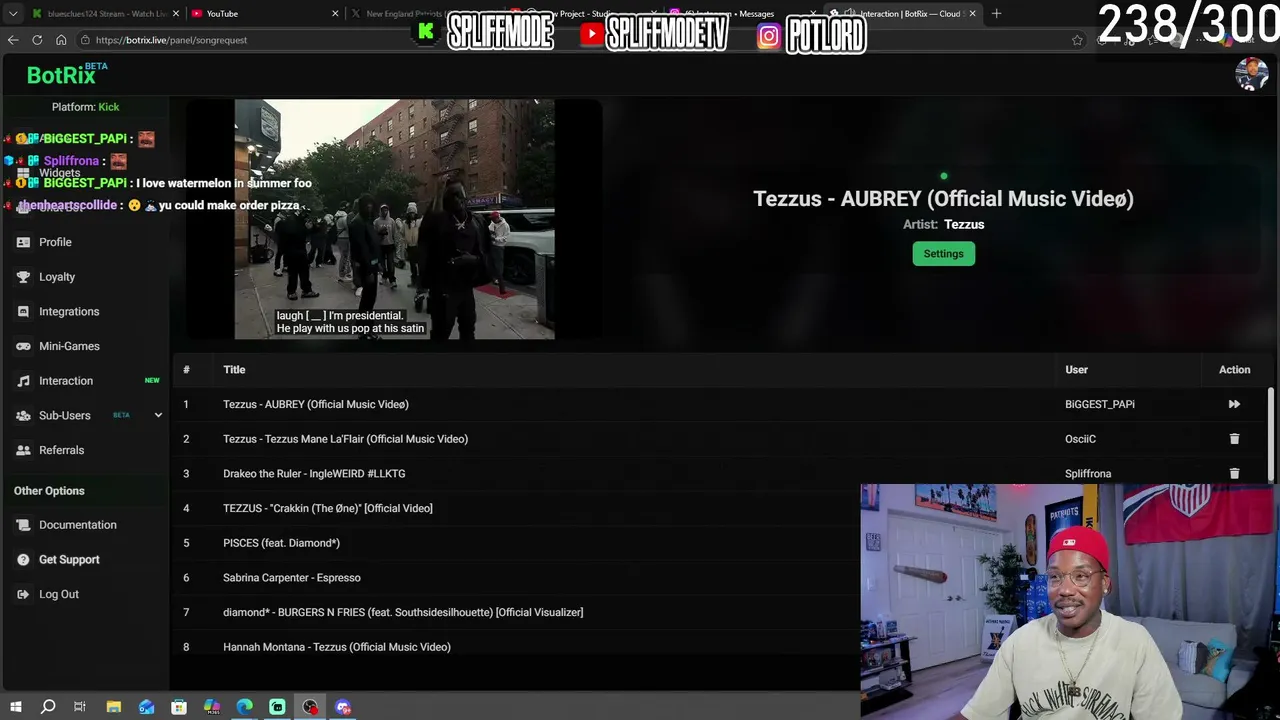The height and width of the screenshot is (720, 1280).
Task: Select the Hannah Montana - Tezzus row
Action: [337, 647]
